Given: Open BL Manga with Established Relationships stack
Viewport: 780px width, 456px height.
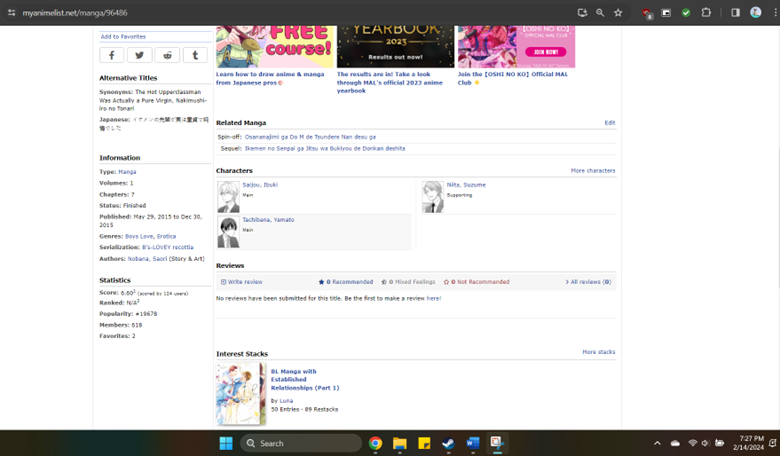Looking at the screenshot, I should pyautogui.click(x=305, y=379).
